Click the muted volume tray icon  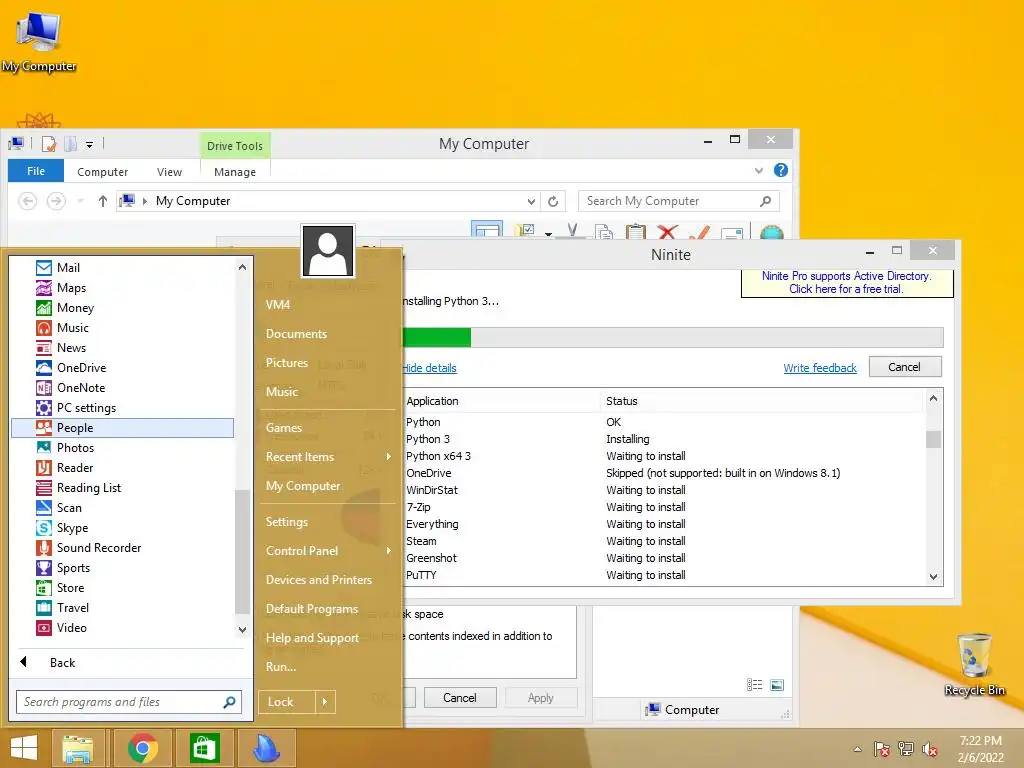click(930, 750)
